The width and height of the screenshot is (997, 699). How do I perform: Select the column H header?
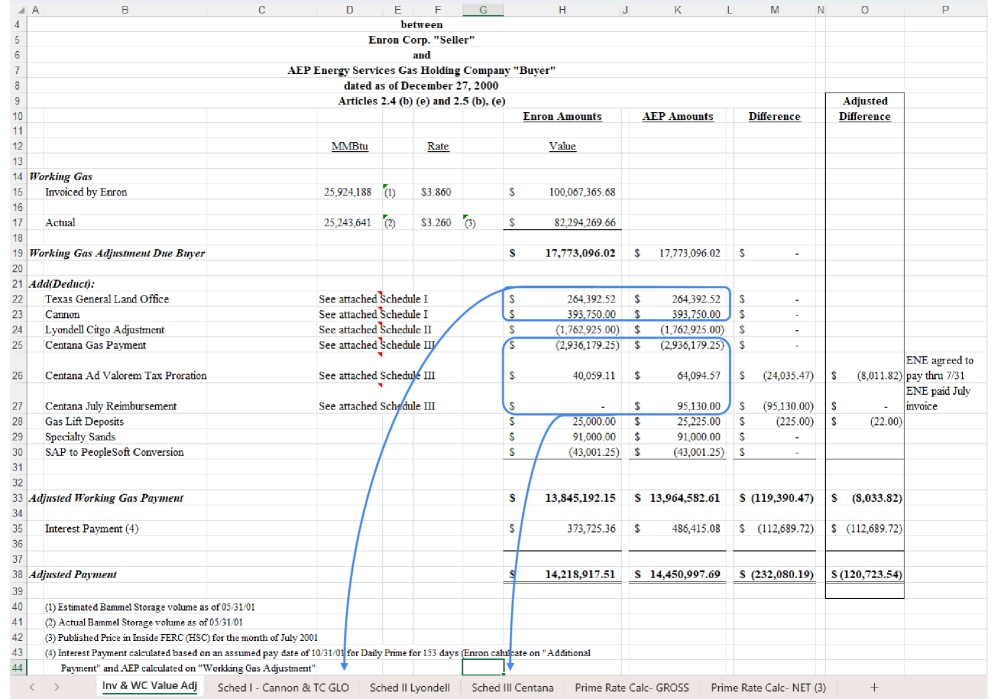pyautogui.click(x=562, y=9)
